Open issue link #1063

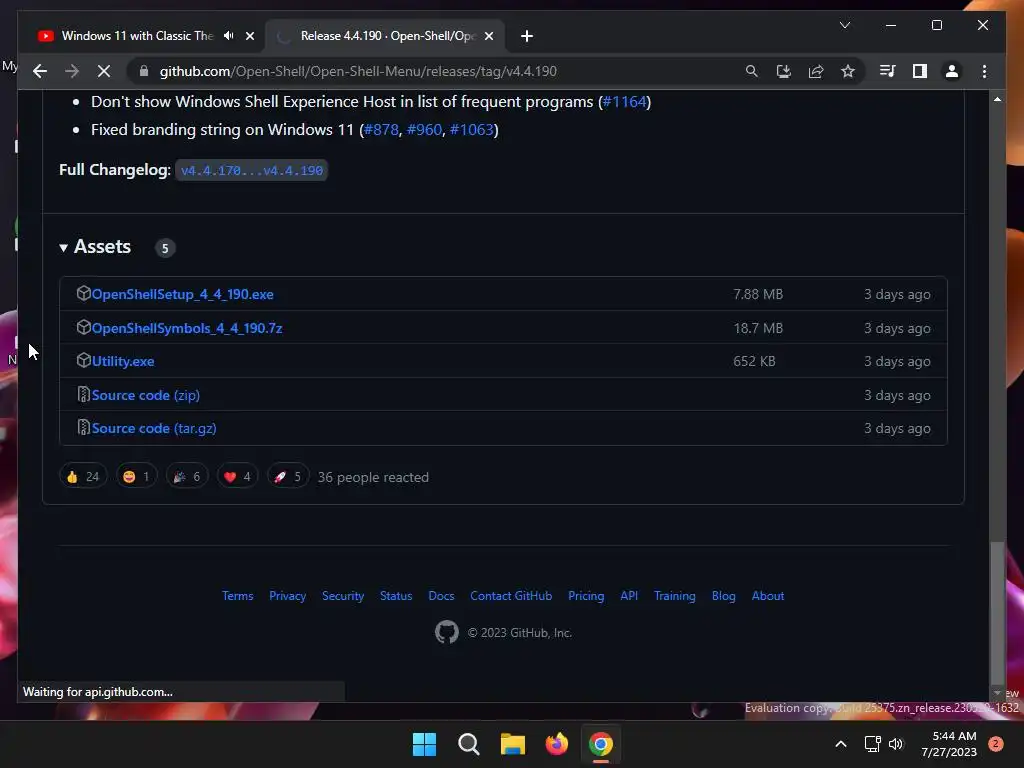tap(472, 129)
